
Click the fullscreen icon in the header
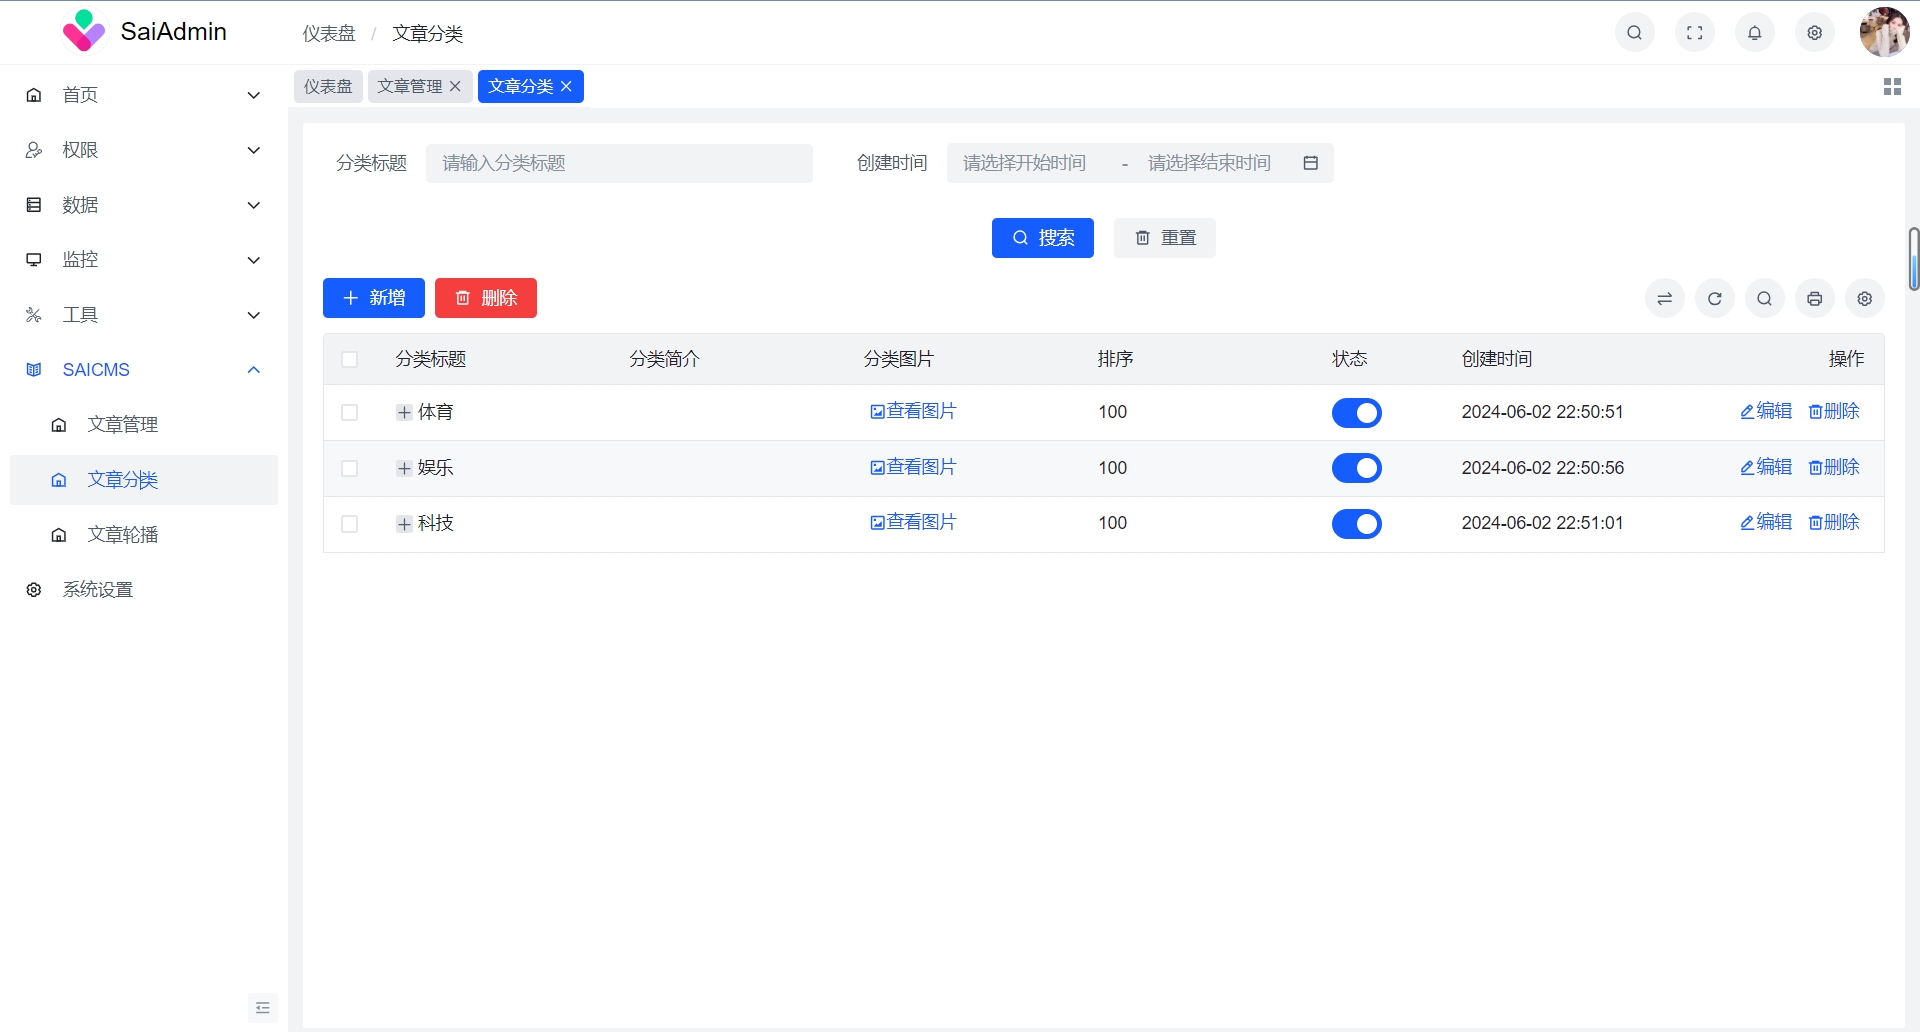[1694, 33]
